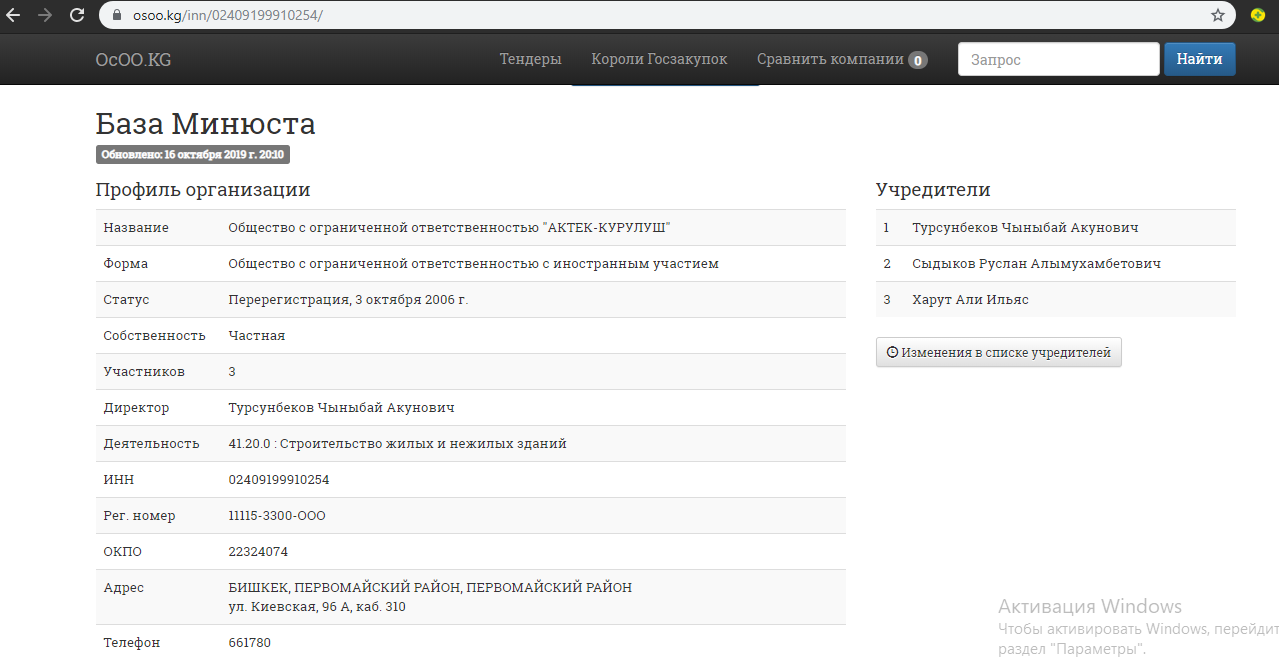
Task: Click the browser forward arrow
Action: tap(45, 15)
